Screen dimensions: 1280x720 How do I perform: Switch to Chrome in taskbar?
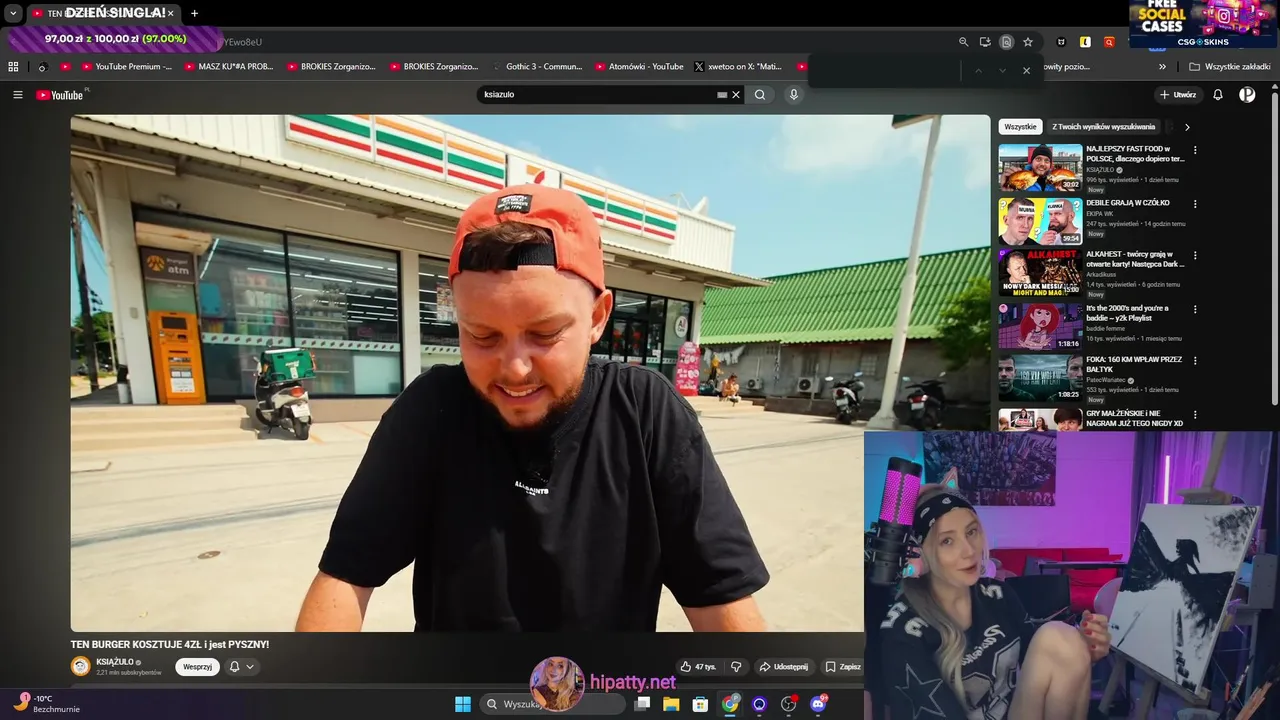click(731, 704)
